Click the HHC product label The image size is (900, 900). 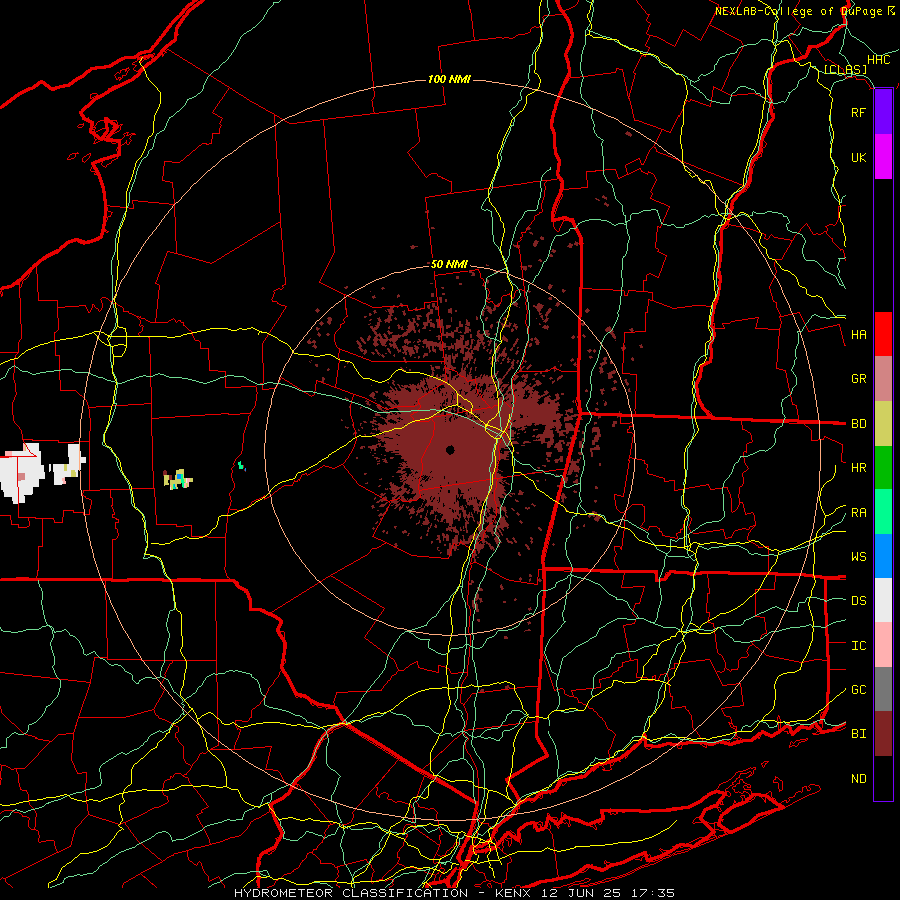pos(878,60)
